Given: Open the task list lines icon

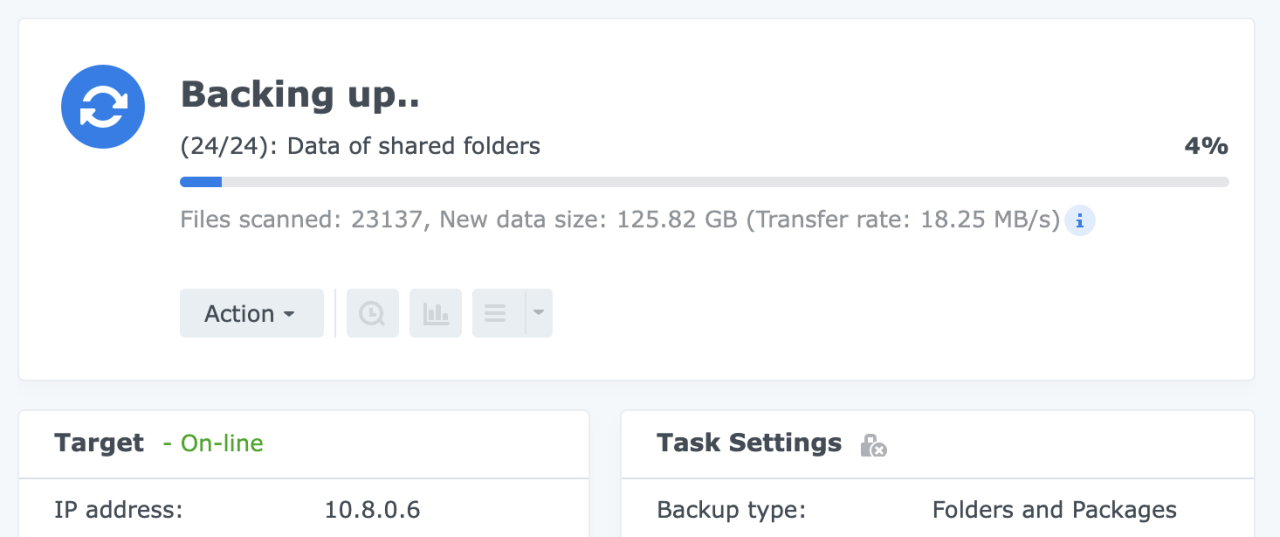Looking at the screenshot, I should pyautogui.click(x=498, y=313).
